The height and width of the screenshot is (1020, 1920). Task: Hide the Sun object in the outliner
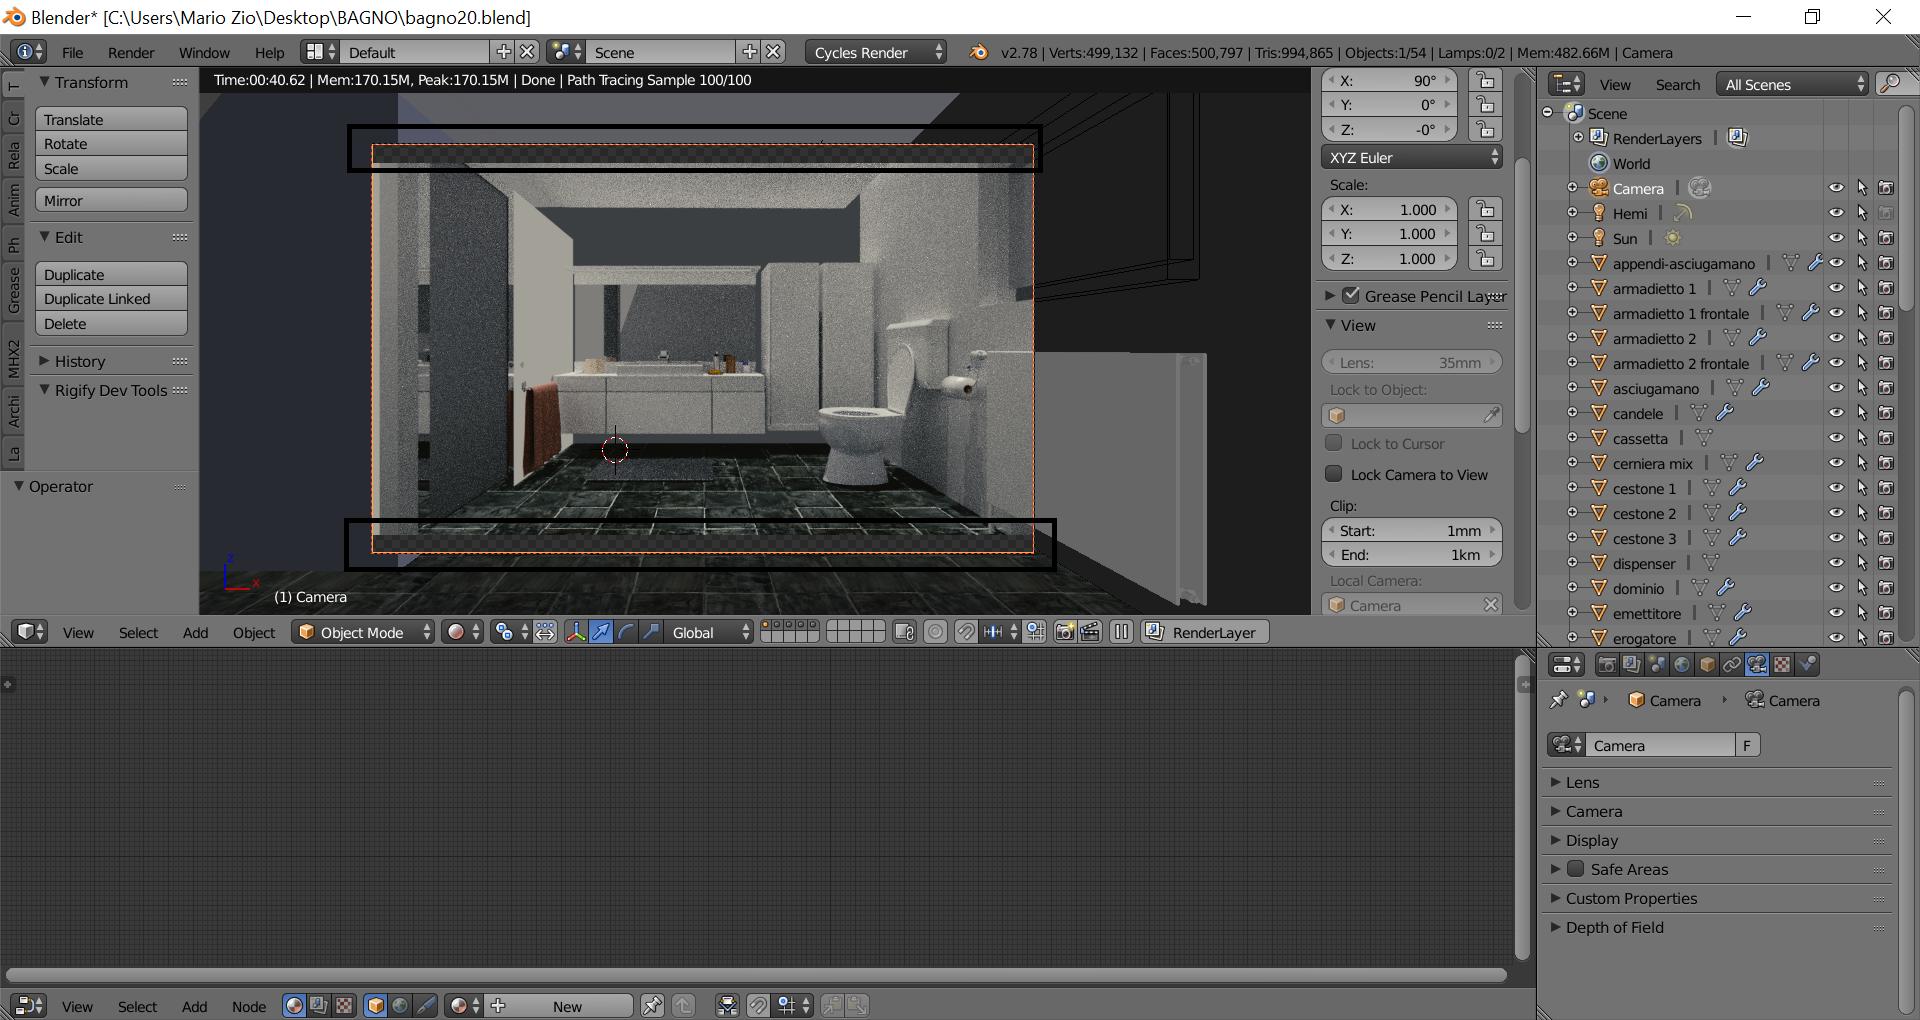pos(1837,238)
